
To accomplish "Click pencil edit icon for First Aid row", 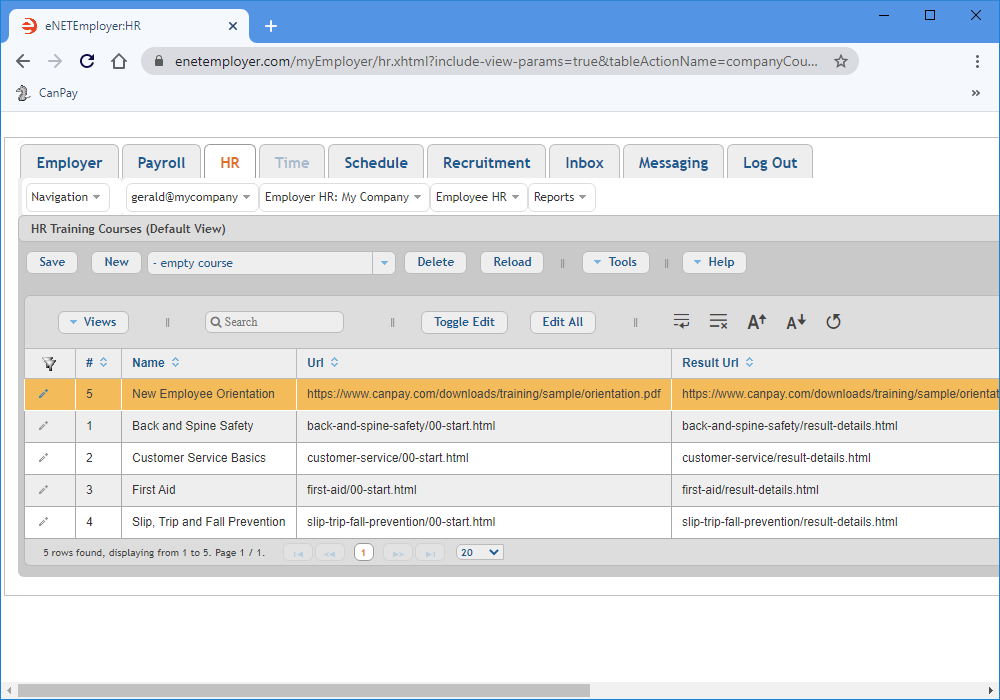I will pos(43,490).
